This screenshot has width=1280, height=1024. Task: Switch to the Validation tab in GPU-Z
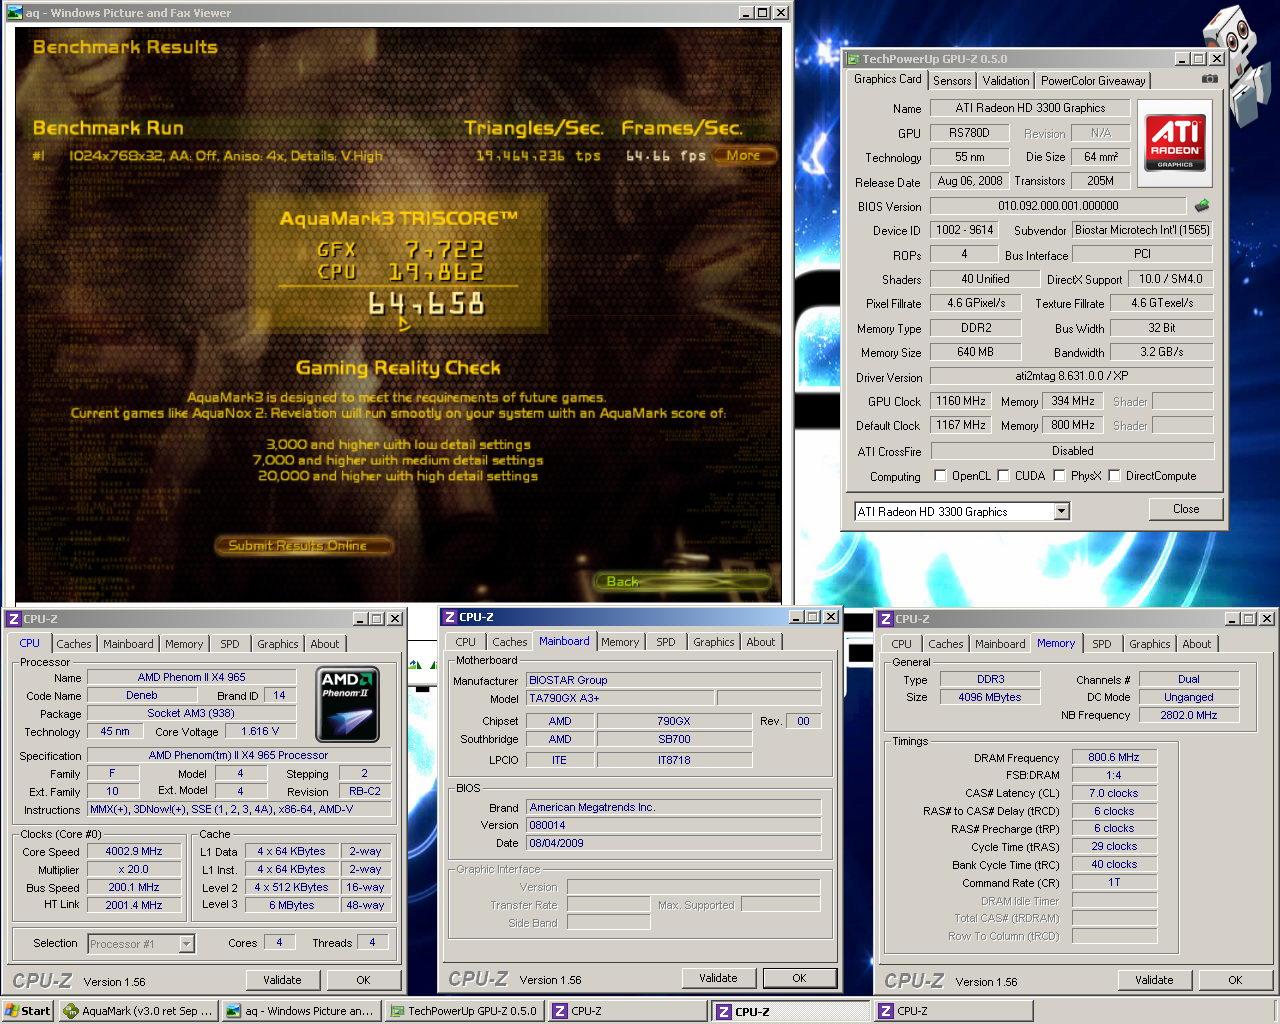point(1005,81)
